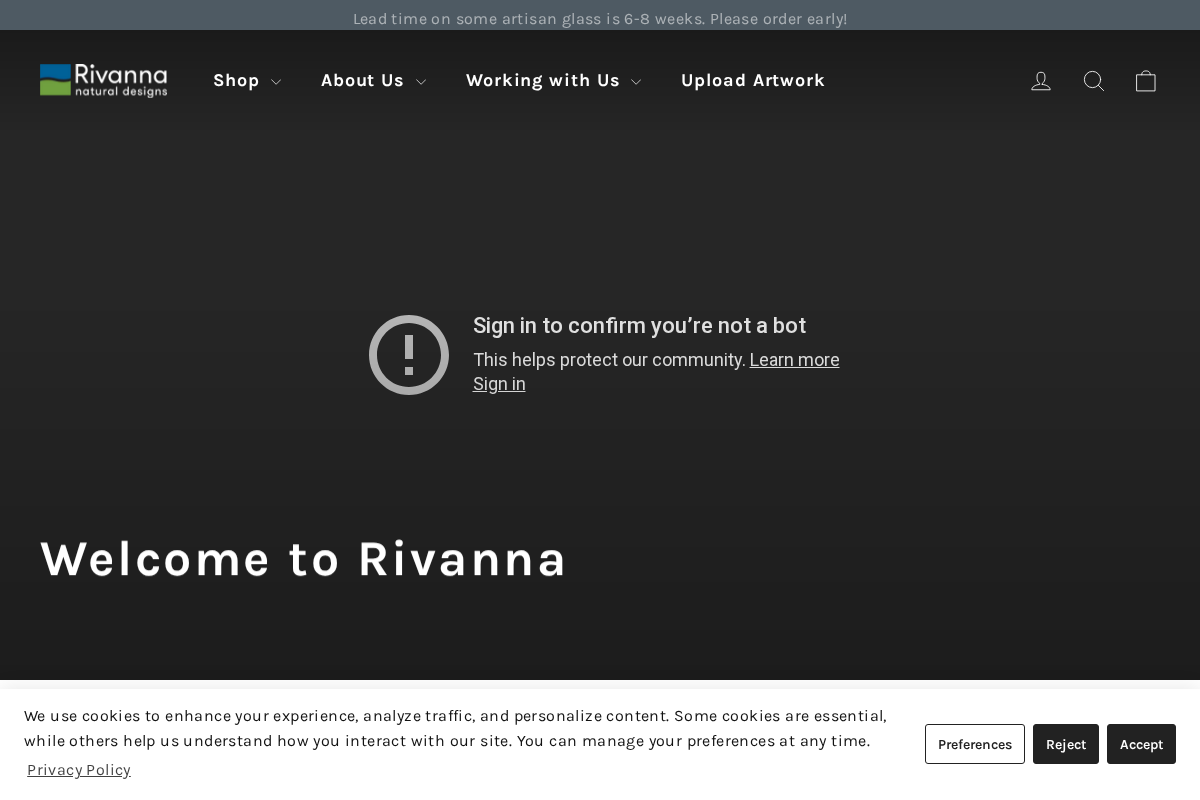This screenshot has width=1200, height=800.
Task: View the shopping cart icon
Action: tap(1145, 80)
